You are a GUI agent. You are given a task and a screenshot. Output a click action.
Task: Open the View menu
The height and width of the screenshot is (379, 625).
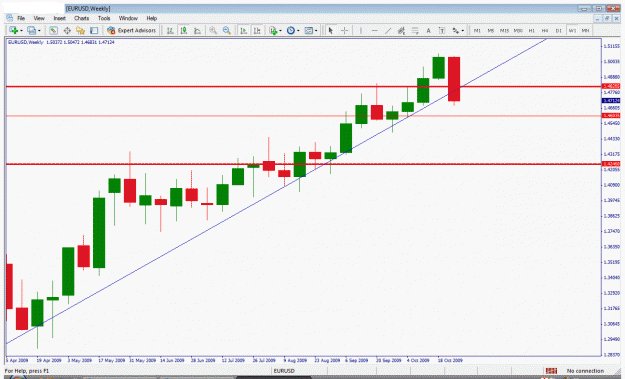(39, 18)
